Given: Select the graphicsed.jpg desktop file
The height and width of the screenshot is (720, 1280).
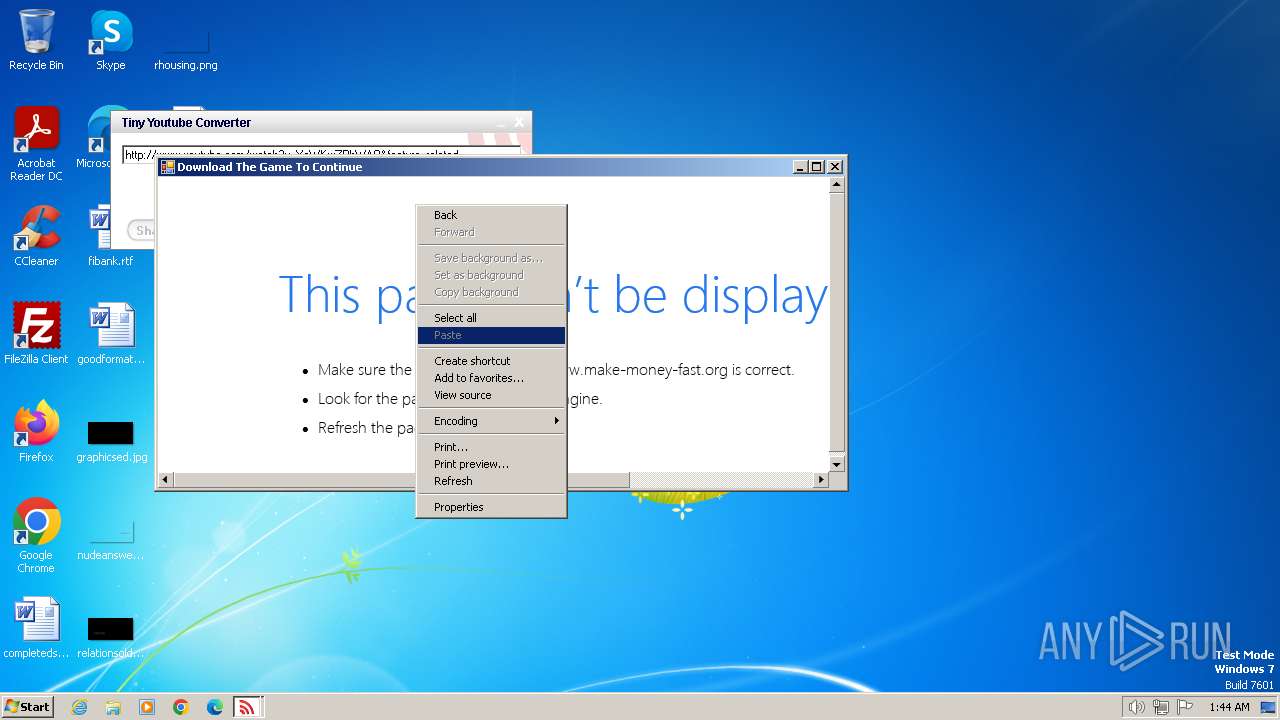Looking at the screenshot, I should tap(111, 440).
